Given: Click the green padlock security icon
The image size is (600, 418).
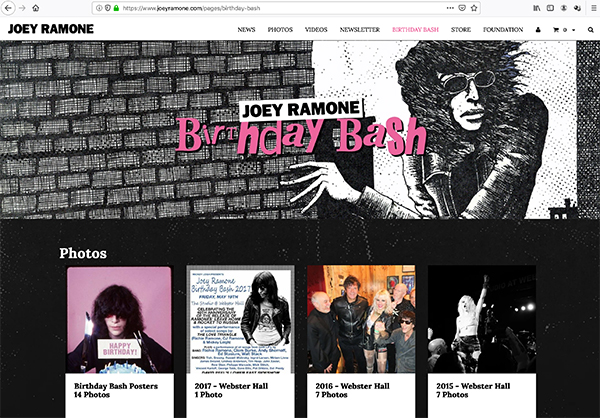Looking at the screenshot, I should (116, 8).
